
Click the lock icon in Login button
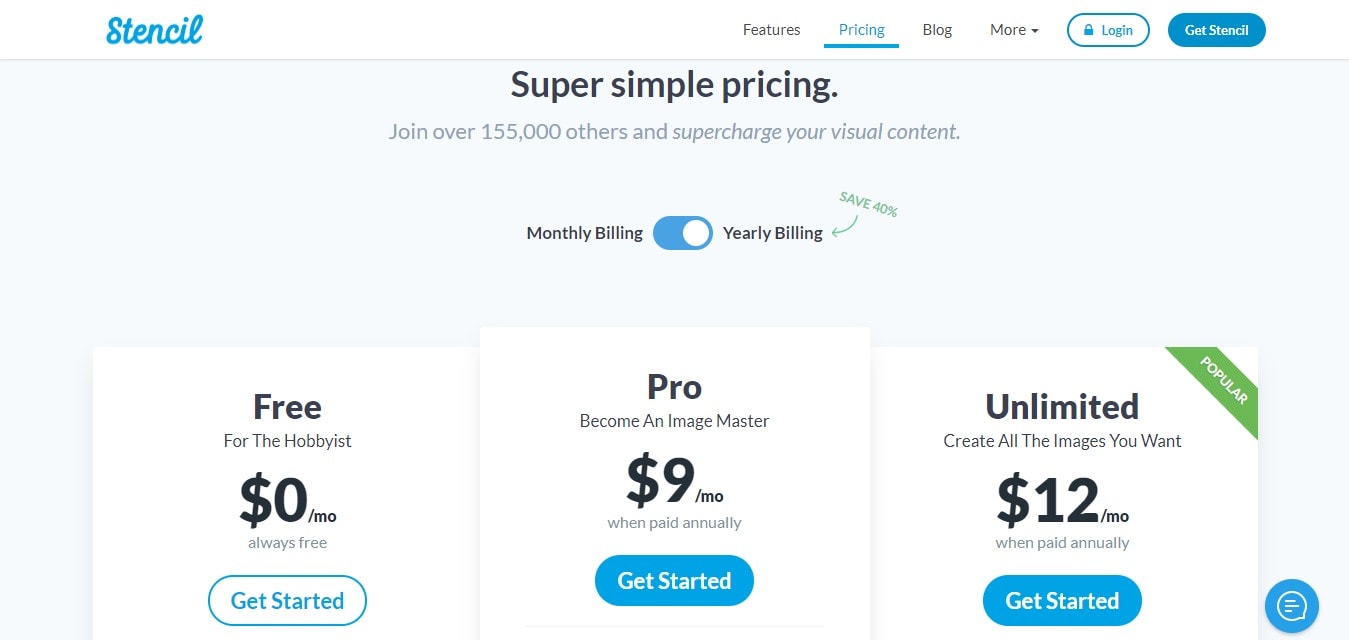pyautogui.click(x=1088, y=30)
